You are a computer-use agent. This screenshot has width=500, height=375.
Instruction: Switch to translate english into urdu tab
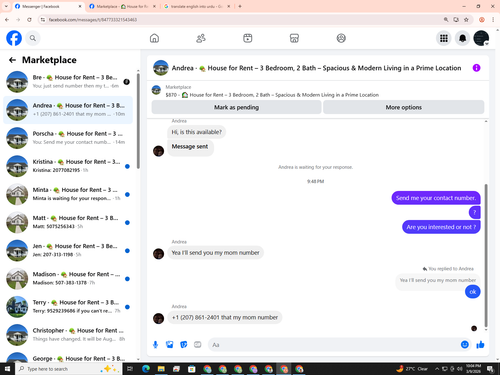tap(197, 6)
